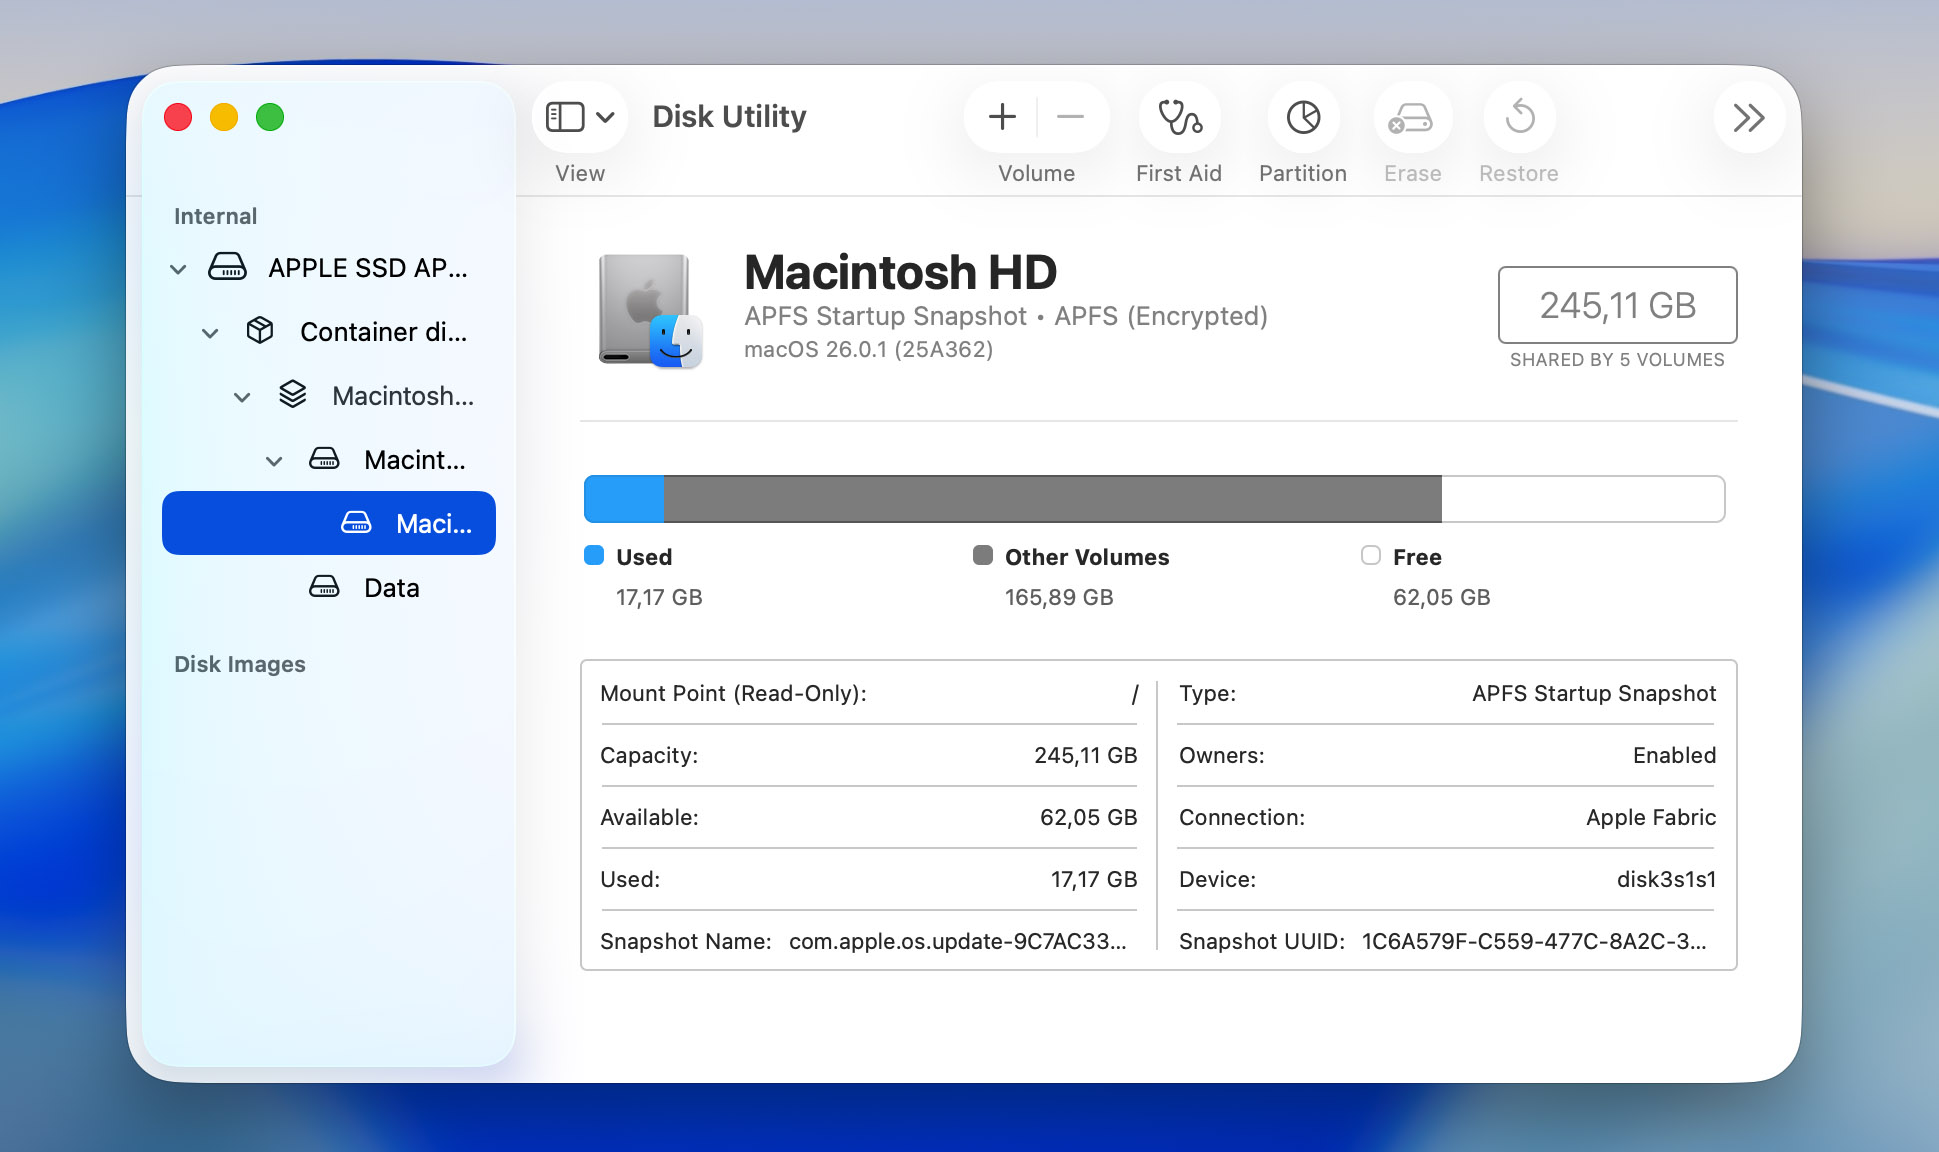The height and width of the screenshot is (1152, 1939).
Task: Minimize the Disk Utility window
Action: point(224,117)
